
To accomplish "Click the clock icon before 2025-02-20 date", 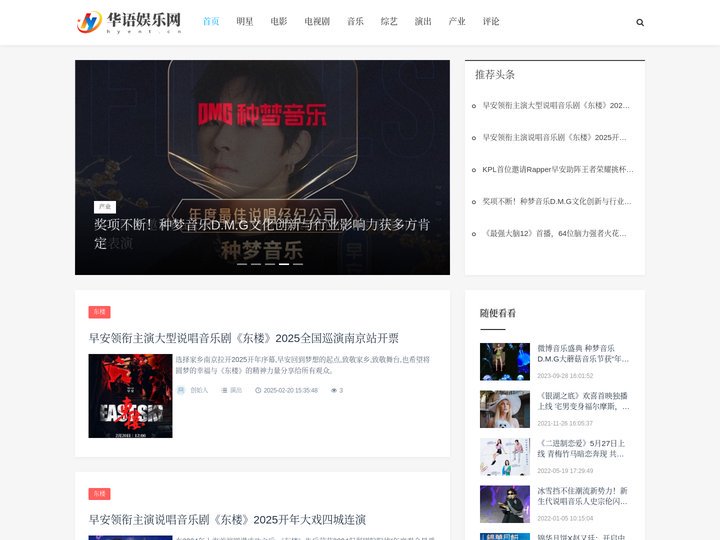I will pyautogui.click(x=258, y=390).
